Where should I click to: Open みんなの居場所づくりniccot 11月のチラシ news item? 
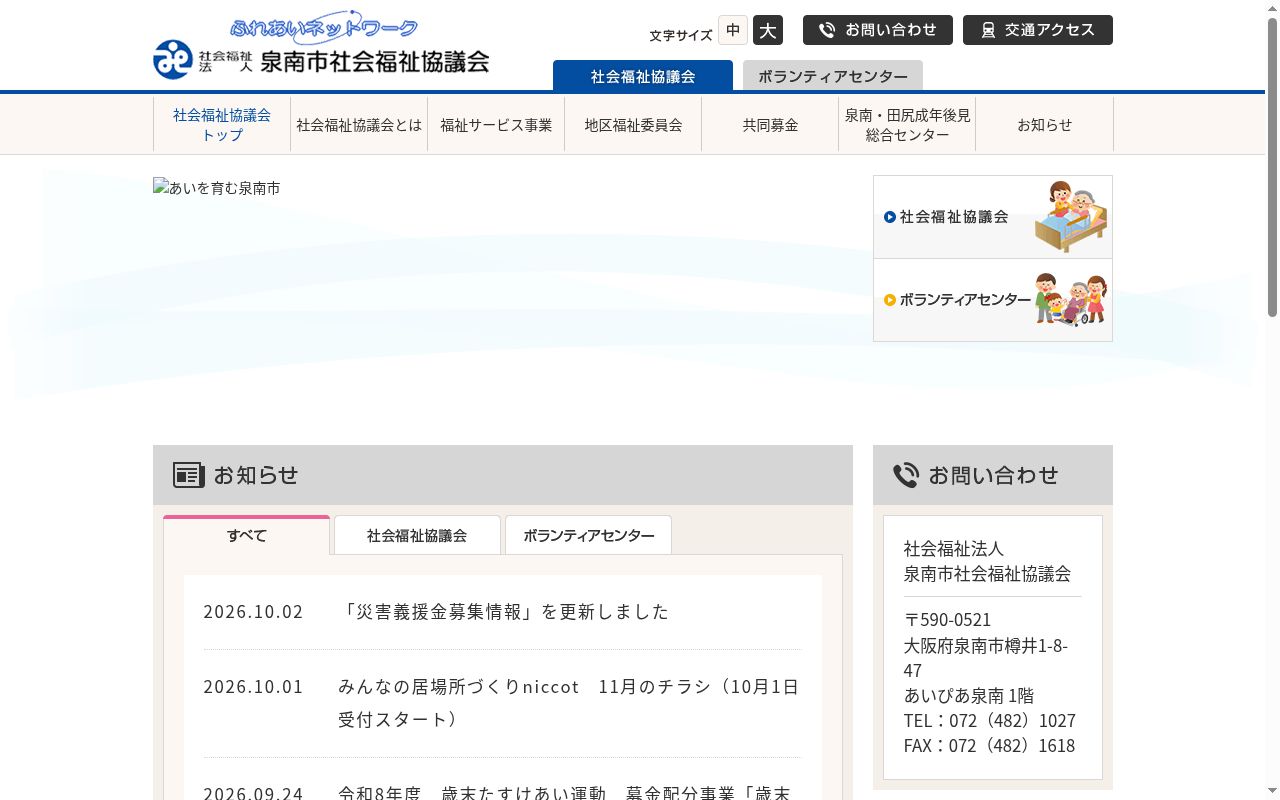coord(569,703)
